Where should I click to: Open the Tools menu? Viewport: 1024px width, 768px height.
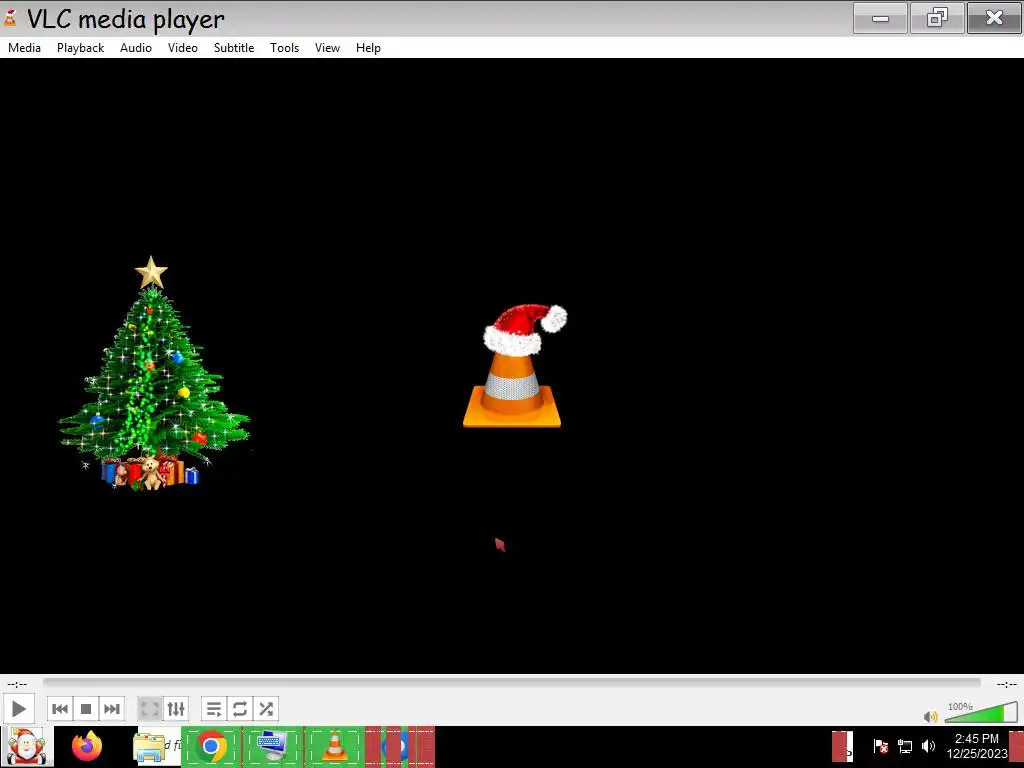(x=285, y=48)
